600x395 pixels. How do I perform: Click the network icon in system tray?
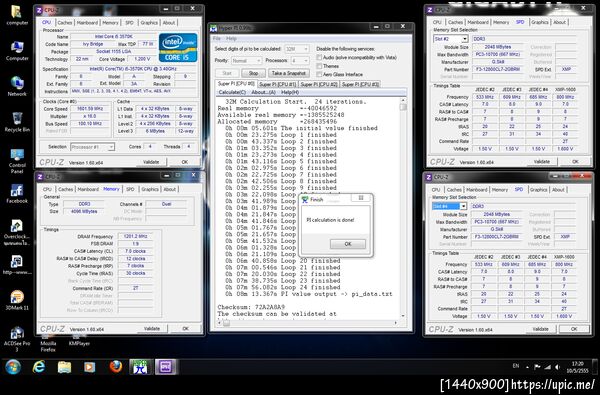click(x=548, y=367)
